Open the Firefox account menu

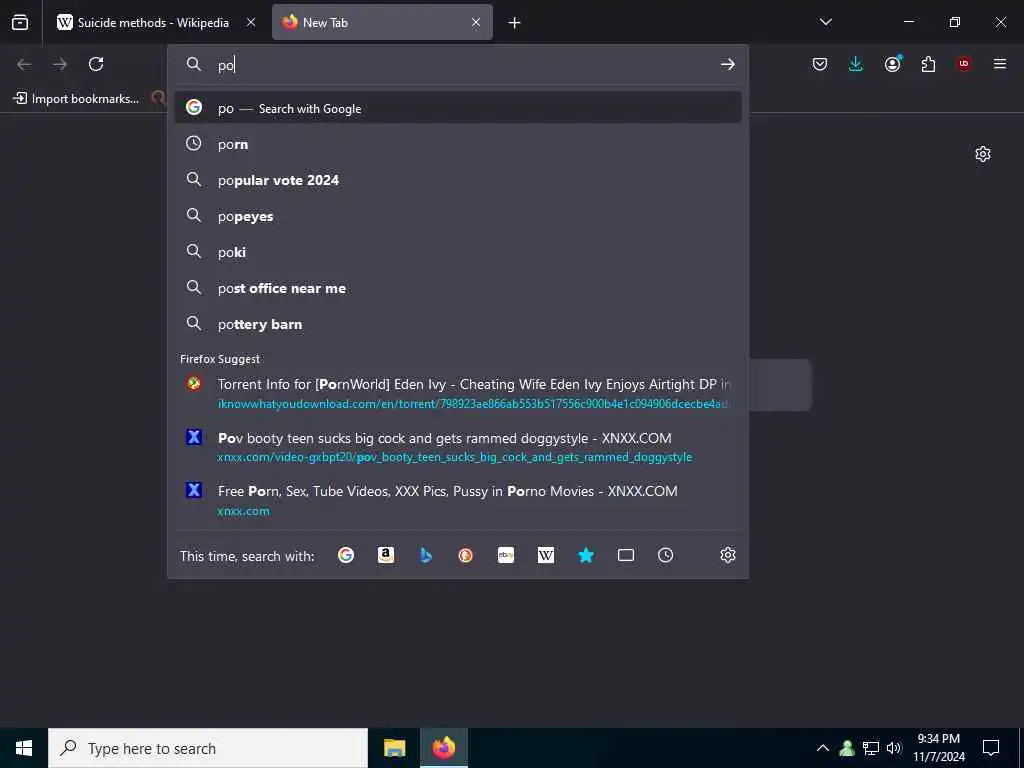point(892,64)
